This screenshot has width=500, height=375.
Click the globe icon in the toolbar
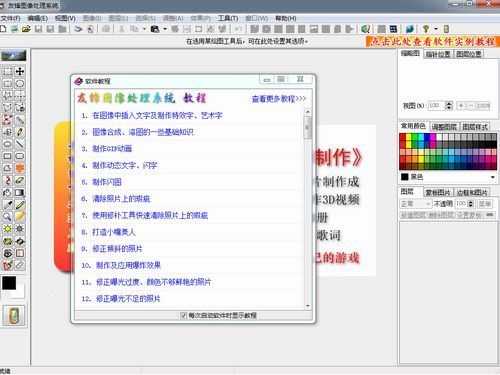[x=366, y=29]
